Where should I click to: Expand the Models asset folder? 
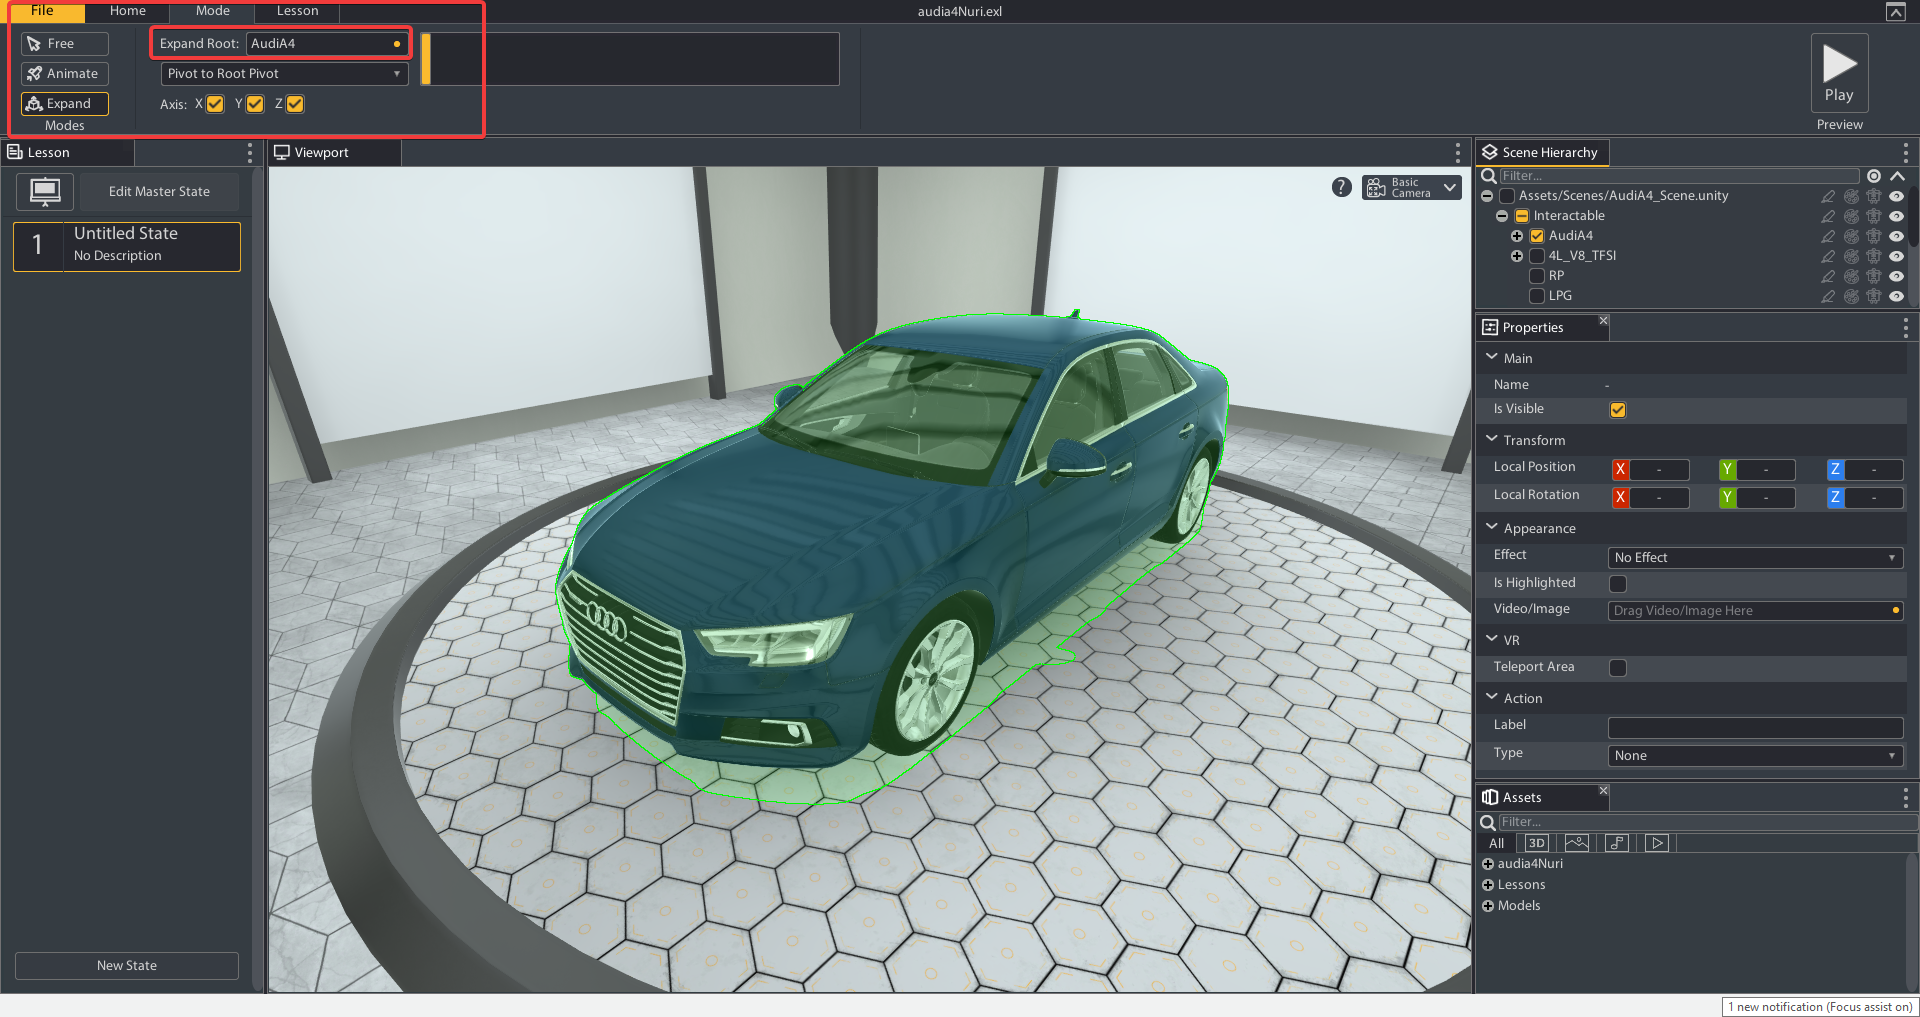pyautogui.click(x=1488, y=906)
